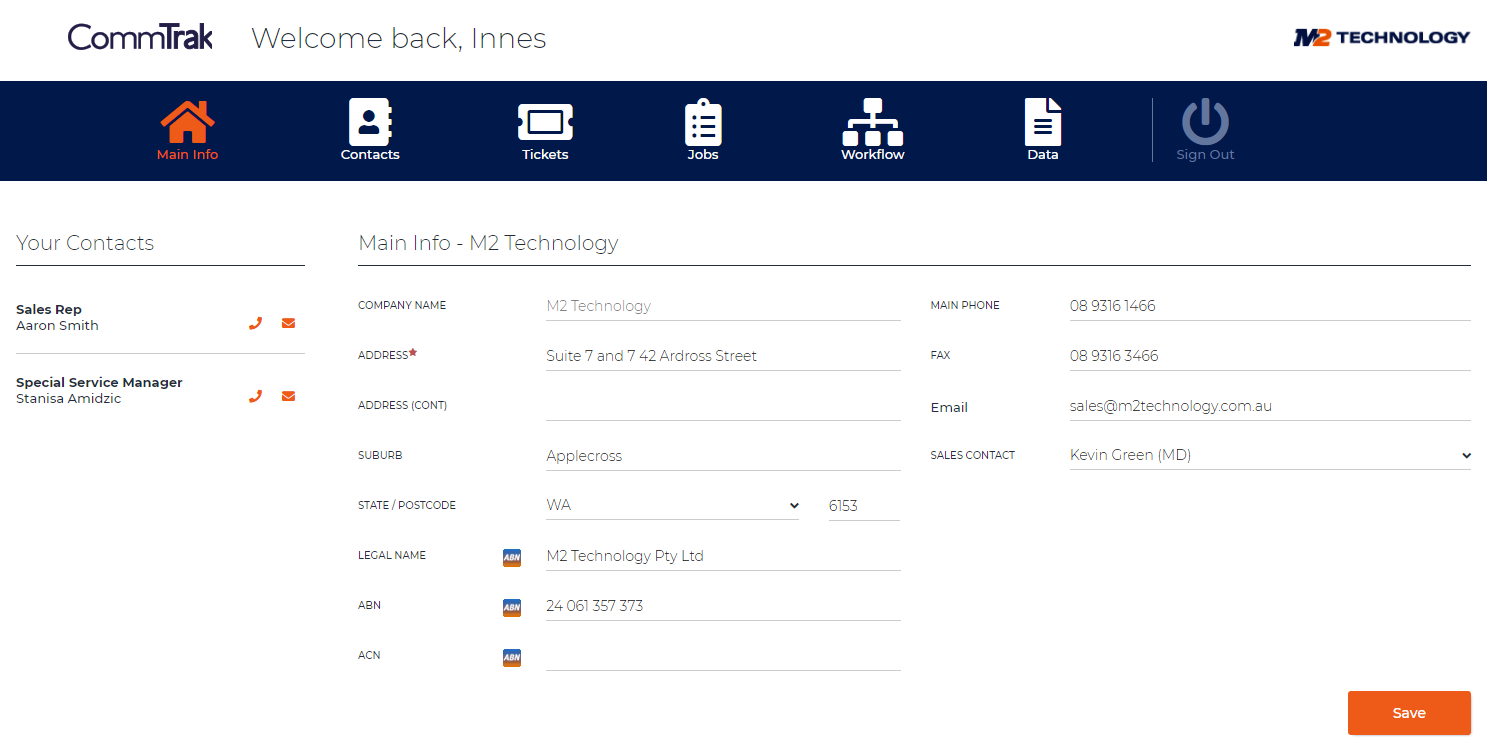Email Sales Rep Aaron Smith envelope icon
Viewport: 1487px width, 746px height.
click(x=289, y=323)
